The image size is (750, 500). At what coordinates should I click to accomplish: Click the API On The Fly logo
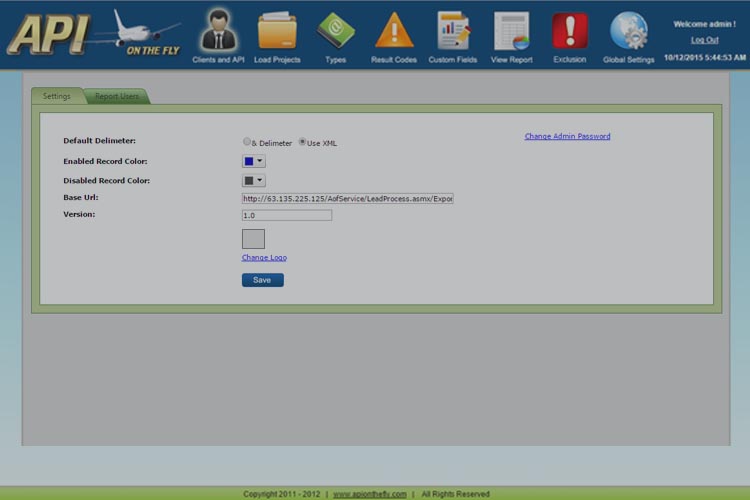pos(94,34)
